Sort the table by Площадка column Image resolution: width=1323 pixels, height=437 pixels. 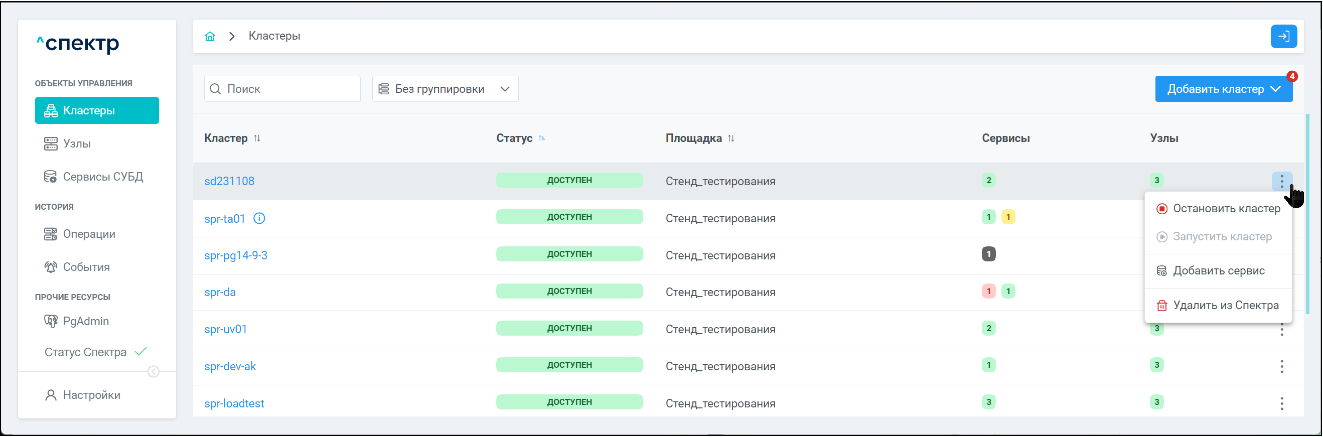click(x=731, y=138)
